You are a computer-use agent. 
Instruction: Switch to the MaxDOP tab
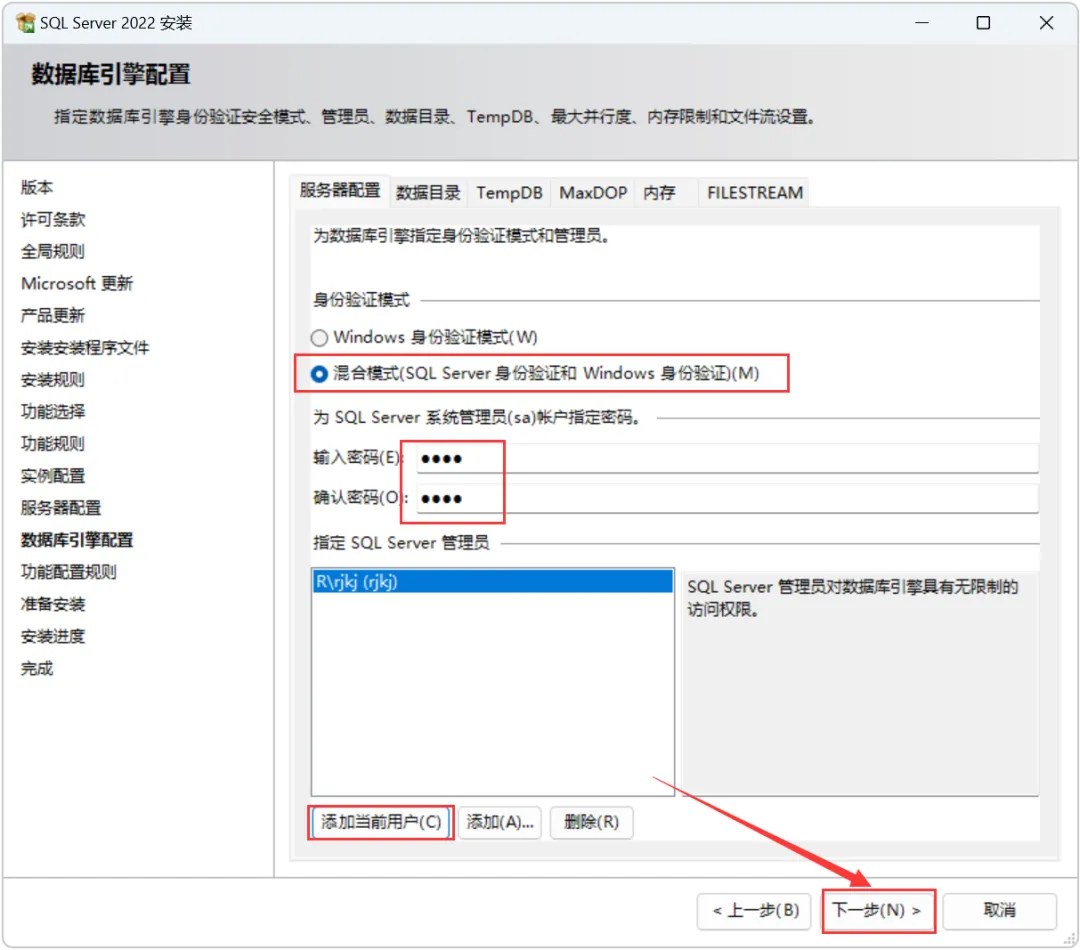[593, 193]
